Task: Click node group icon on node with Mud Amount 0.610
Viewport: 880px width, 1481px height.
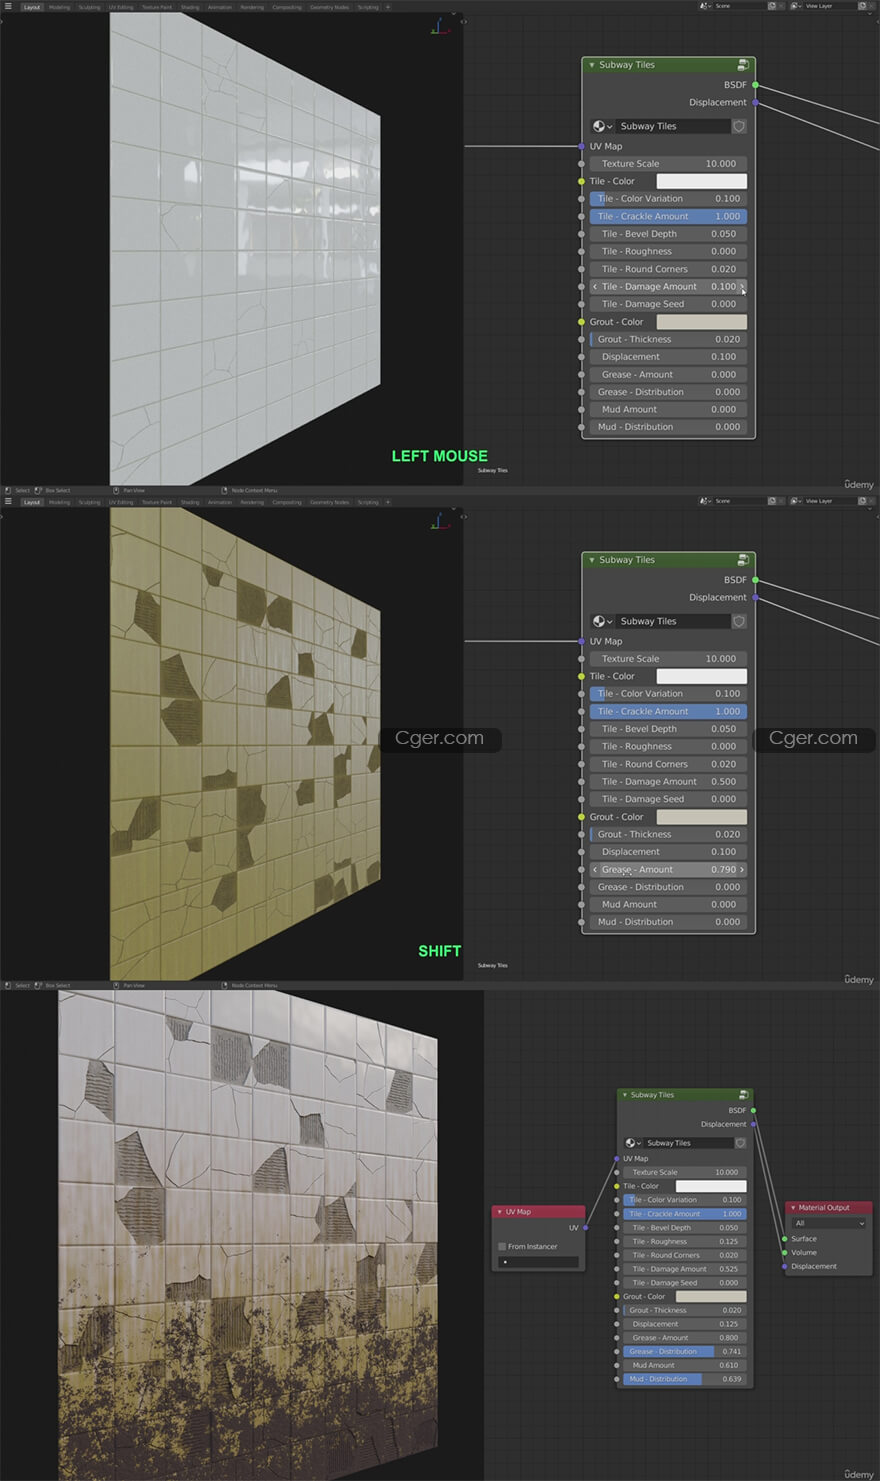Action: [x=743, y=1095]
